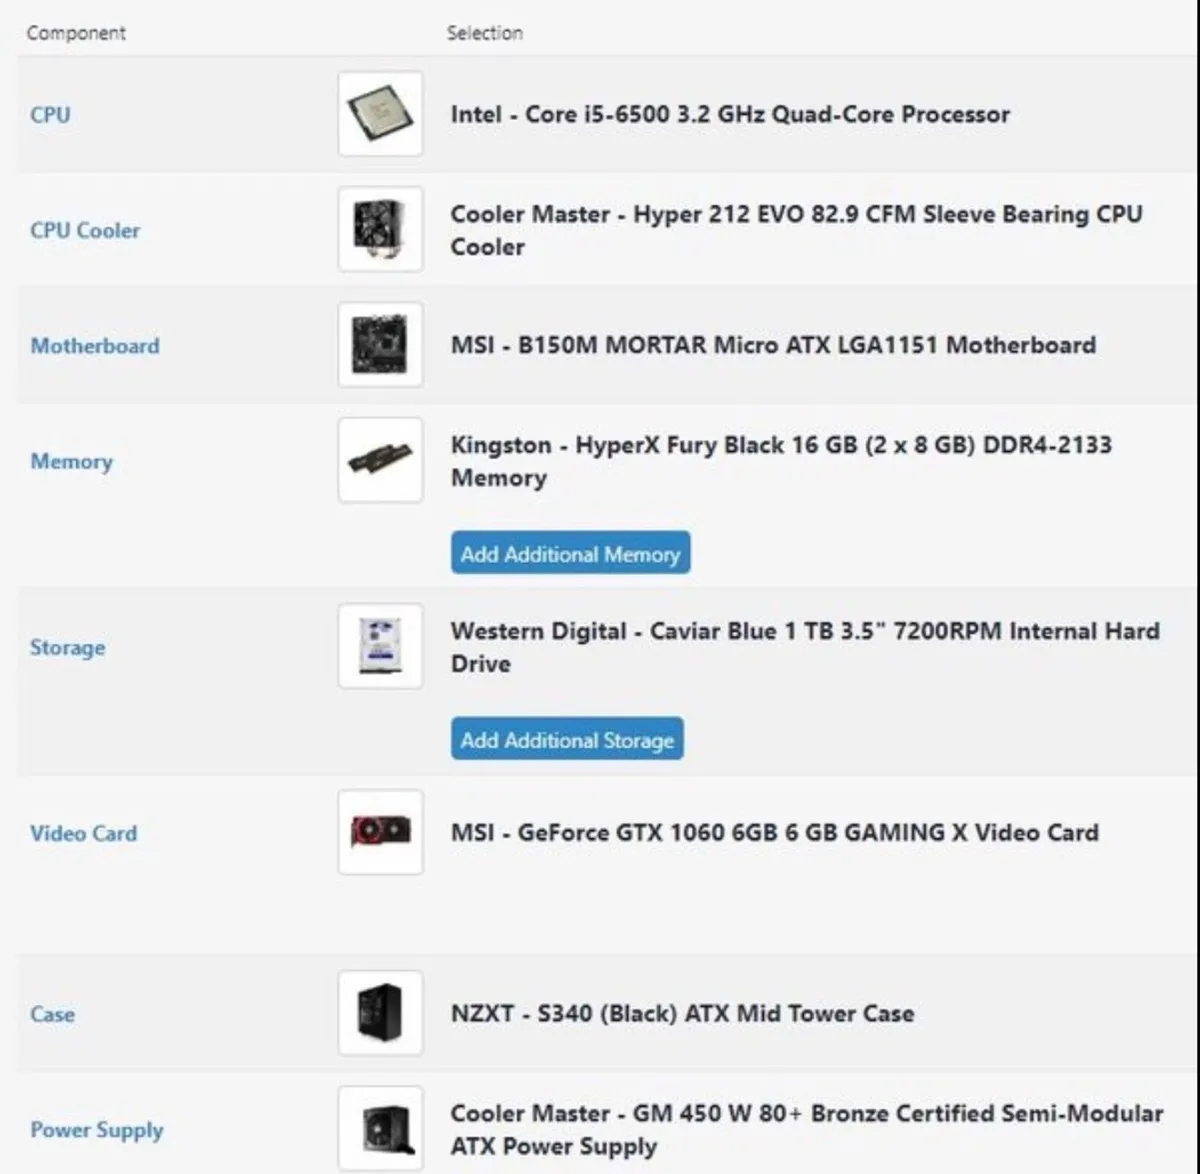Open the NZXT S340 case thumbnail
The image size is (1200, 1174).
pyautogui.click(x=380, y=1013)
